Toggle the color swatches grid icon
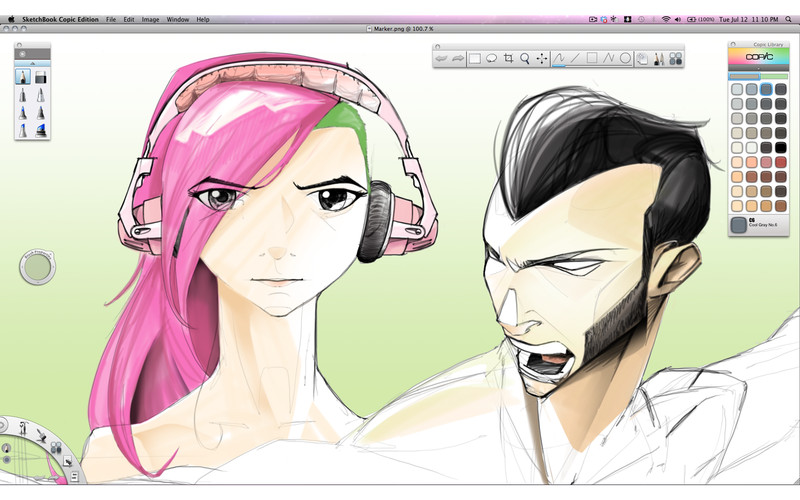800x500 pixels. pyautogui.click(x=675, y=59)
